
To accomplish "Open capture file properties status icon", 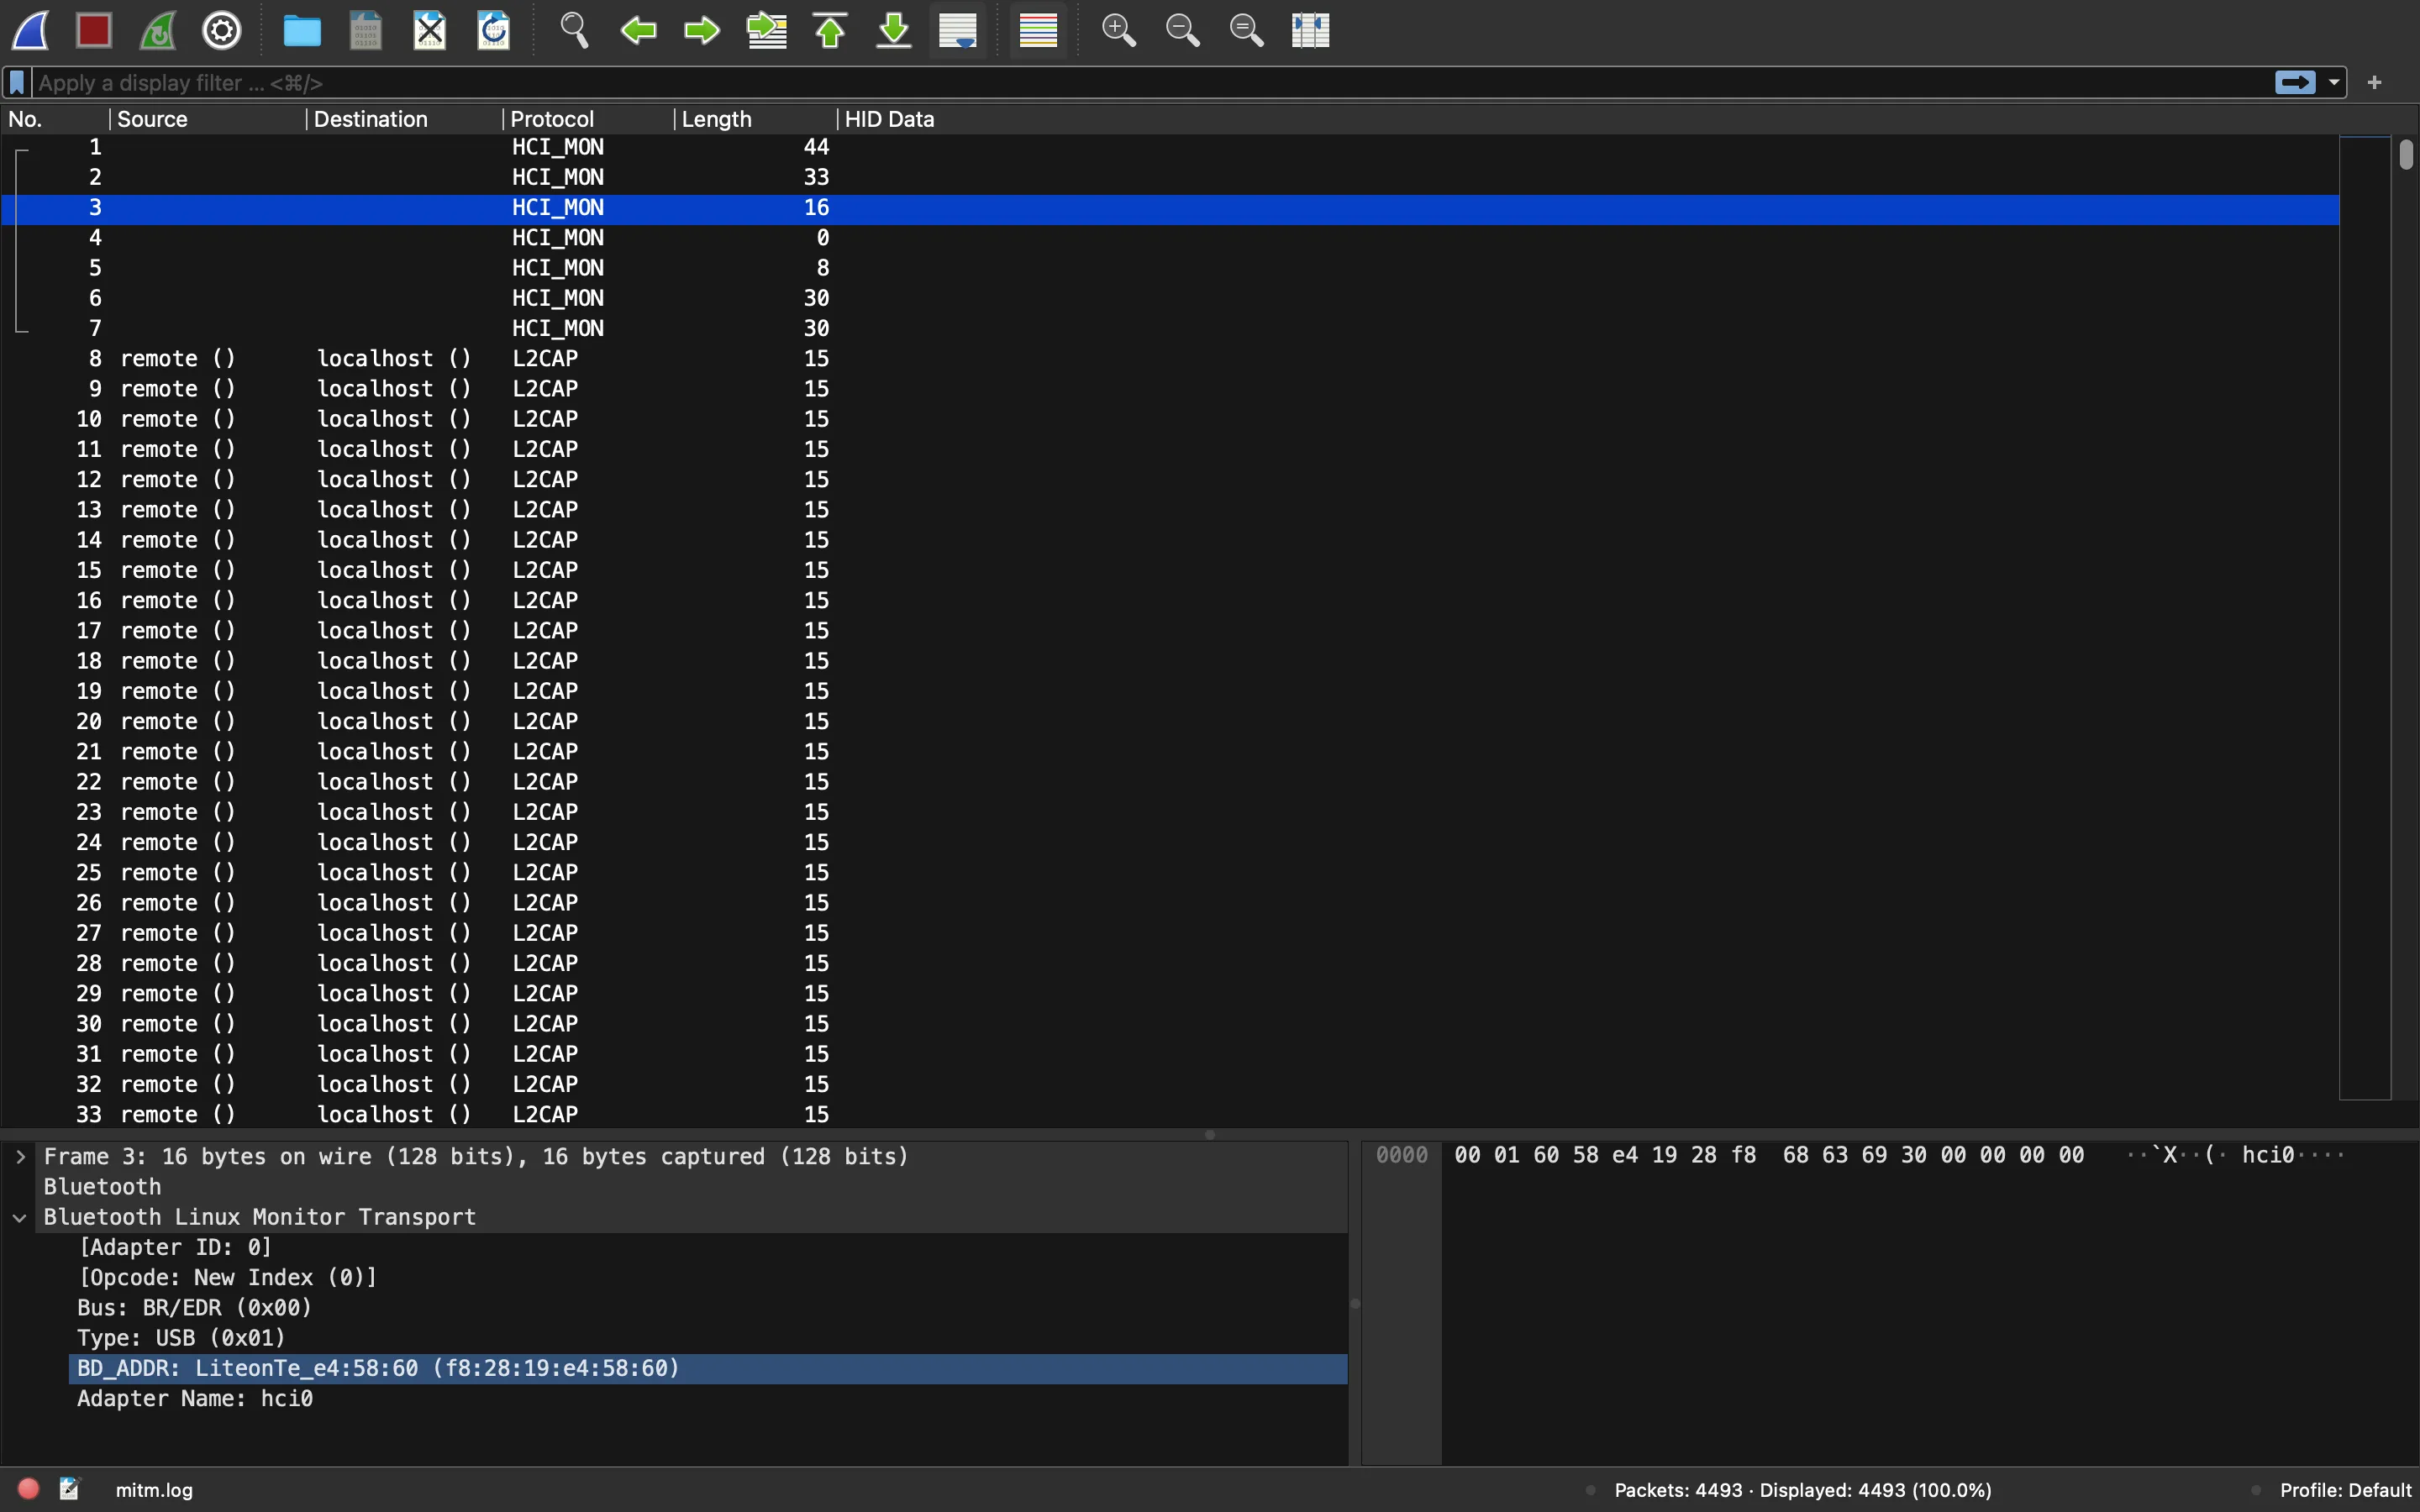I will [69, 1489].
